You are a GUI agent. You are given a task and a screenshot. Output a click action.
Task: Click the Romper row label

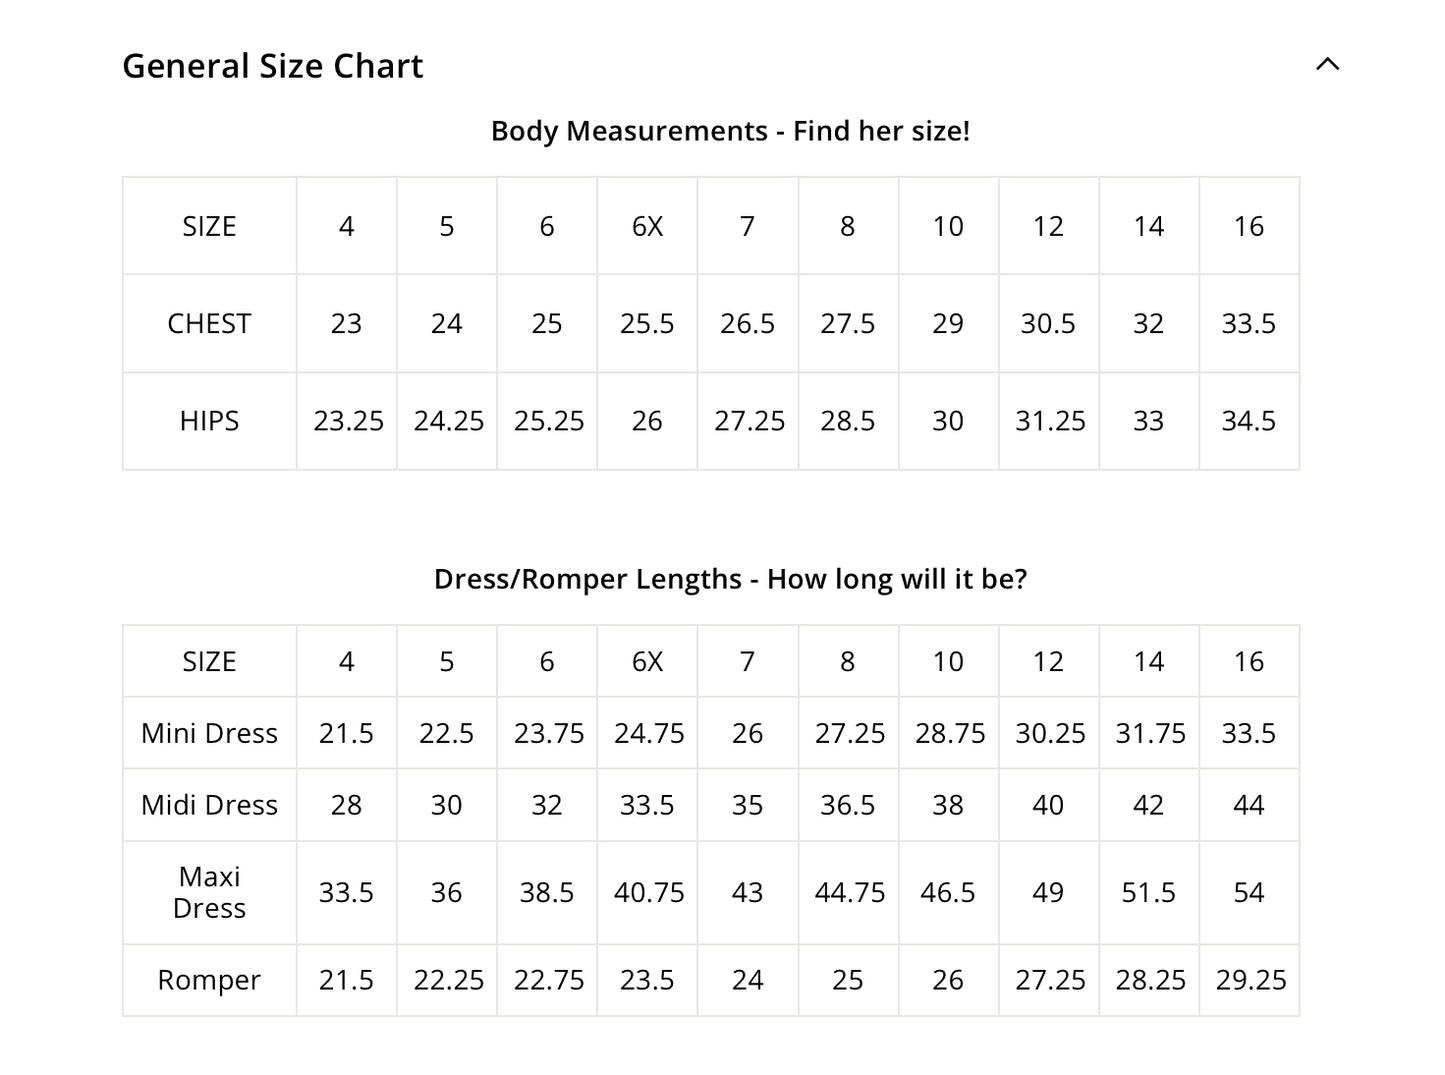tap(209, 980)
